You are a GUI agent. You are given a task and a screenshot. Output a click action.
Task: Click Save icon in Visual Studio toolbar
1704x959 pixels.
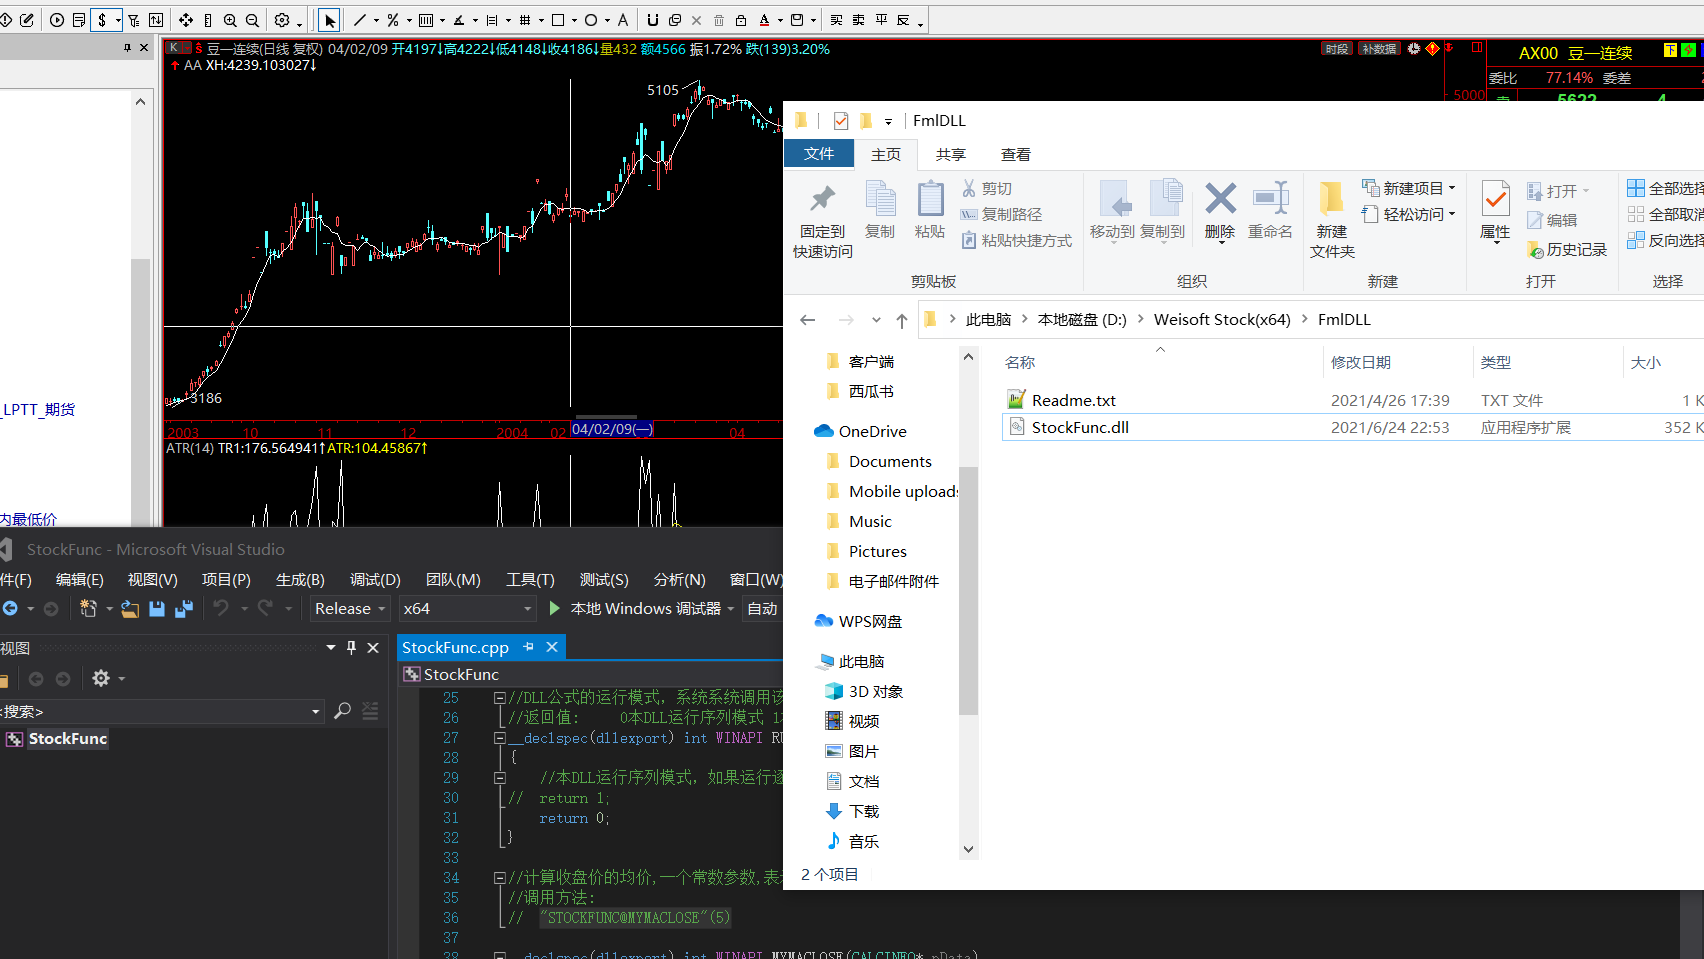[157, 608]
